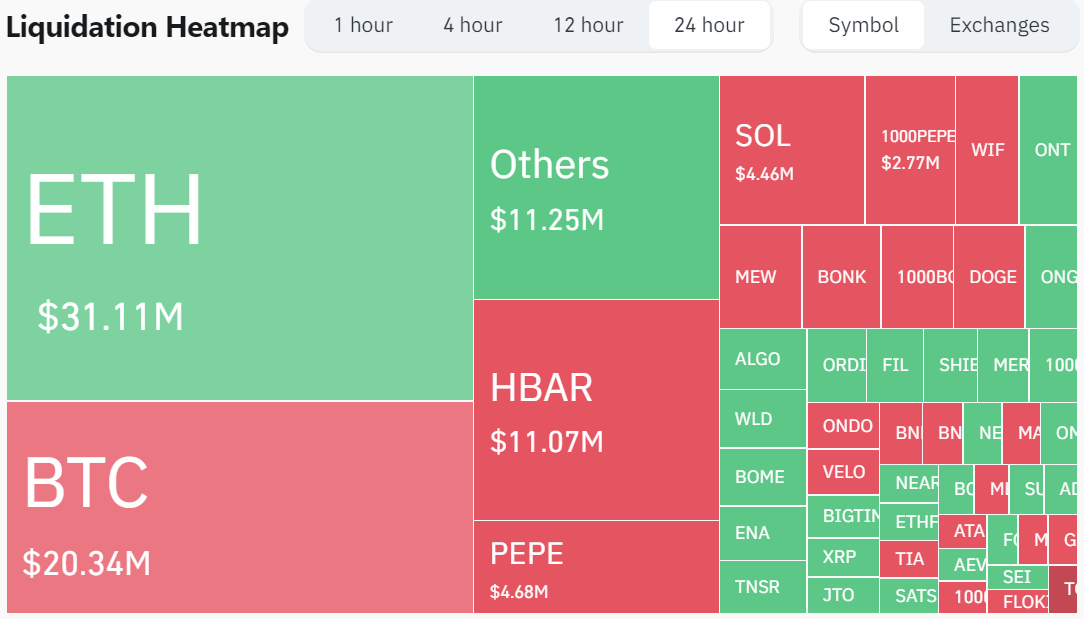The image size is (1084, 619).
Task: Click the MEW heatmap tile
Action: click(x=760, y=277)
